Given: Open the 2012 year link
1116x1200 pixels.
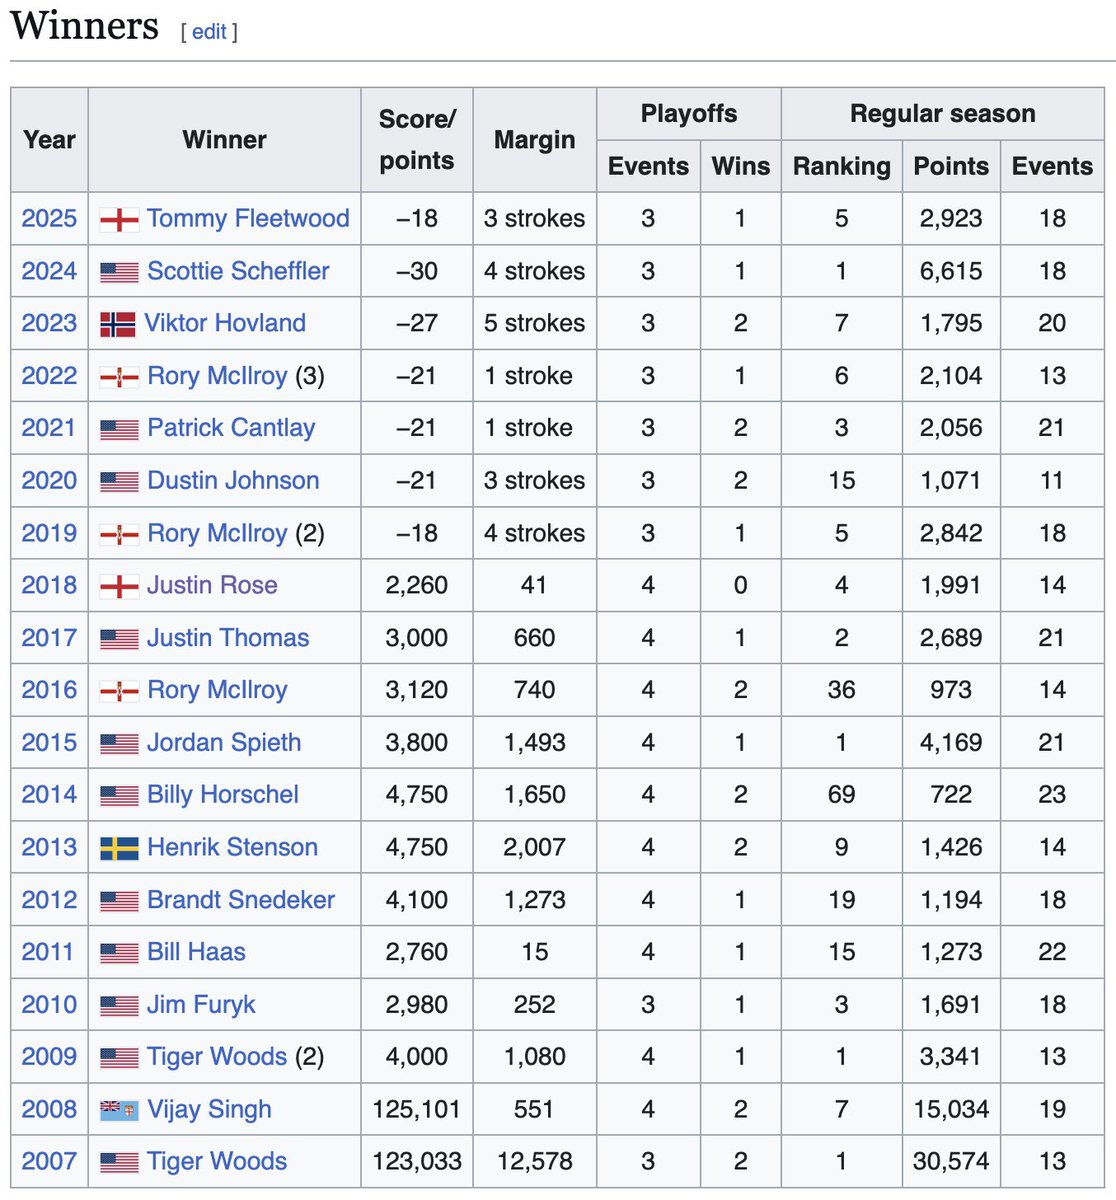Looking at the screenshot, I should coord(49,900).
